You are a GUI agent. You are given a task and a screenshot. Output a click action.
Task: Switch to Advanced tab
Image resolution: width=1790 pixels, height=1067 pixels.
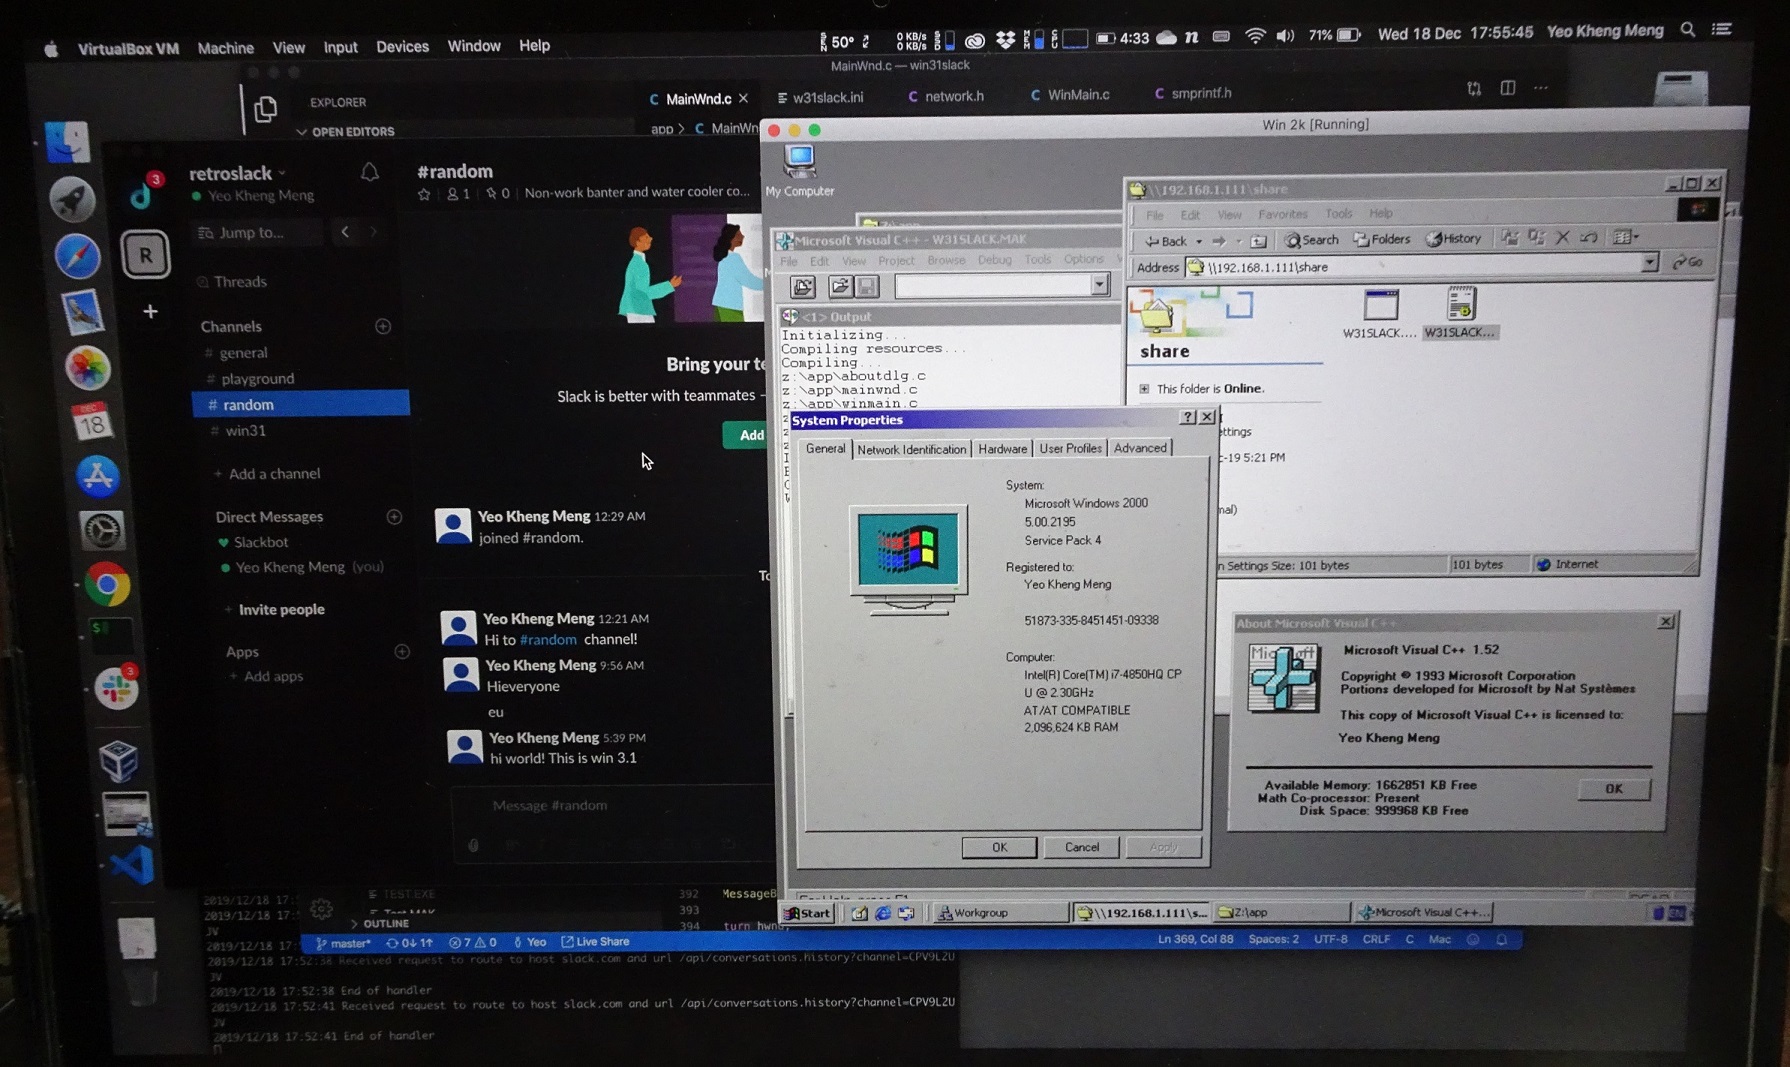1139,448
